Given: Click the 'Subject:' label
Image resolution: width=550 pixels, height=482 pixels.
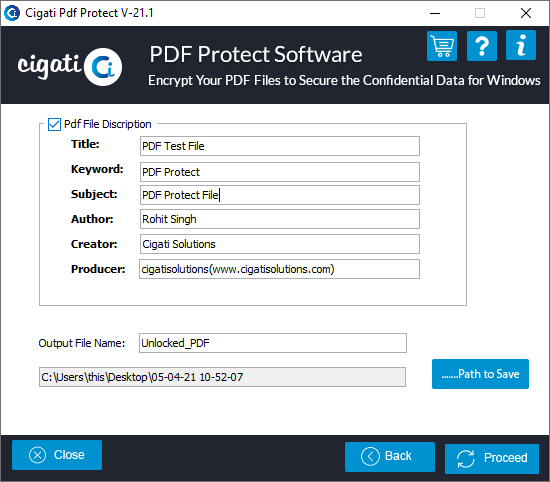Looking at the screenshot, I should (94, 194).
